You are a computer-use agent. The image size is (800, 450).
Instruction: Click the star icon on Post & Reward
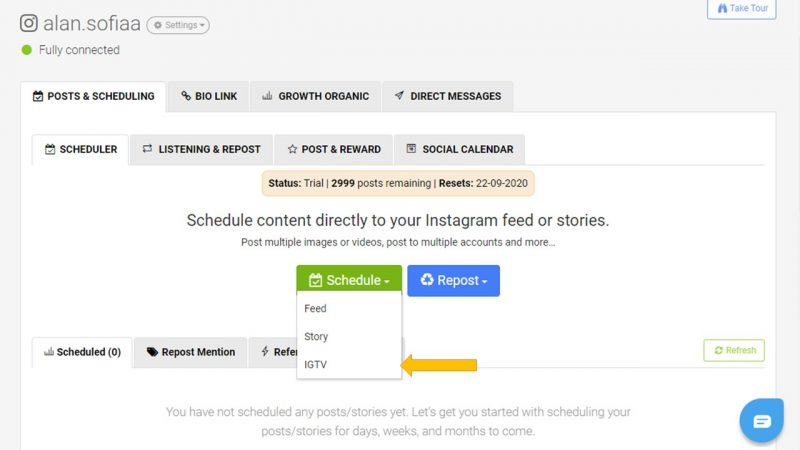(292, 149)
